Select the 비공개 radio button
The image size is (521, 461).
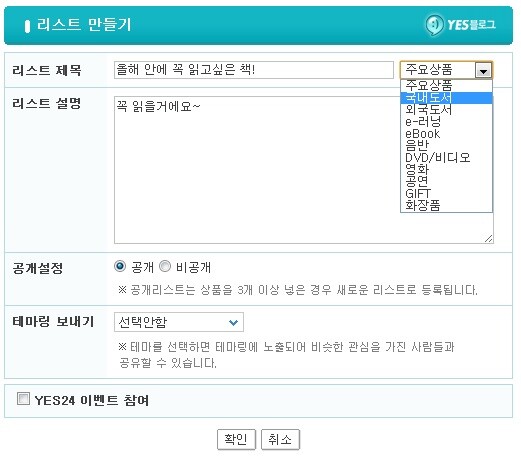[x=165, y=266]
